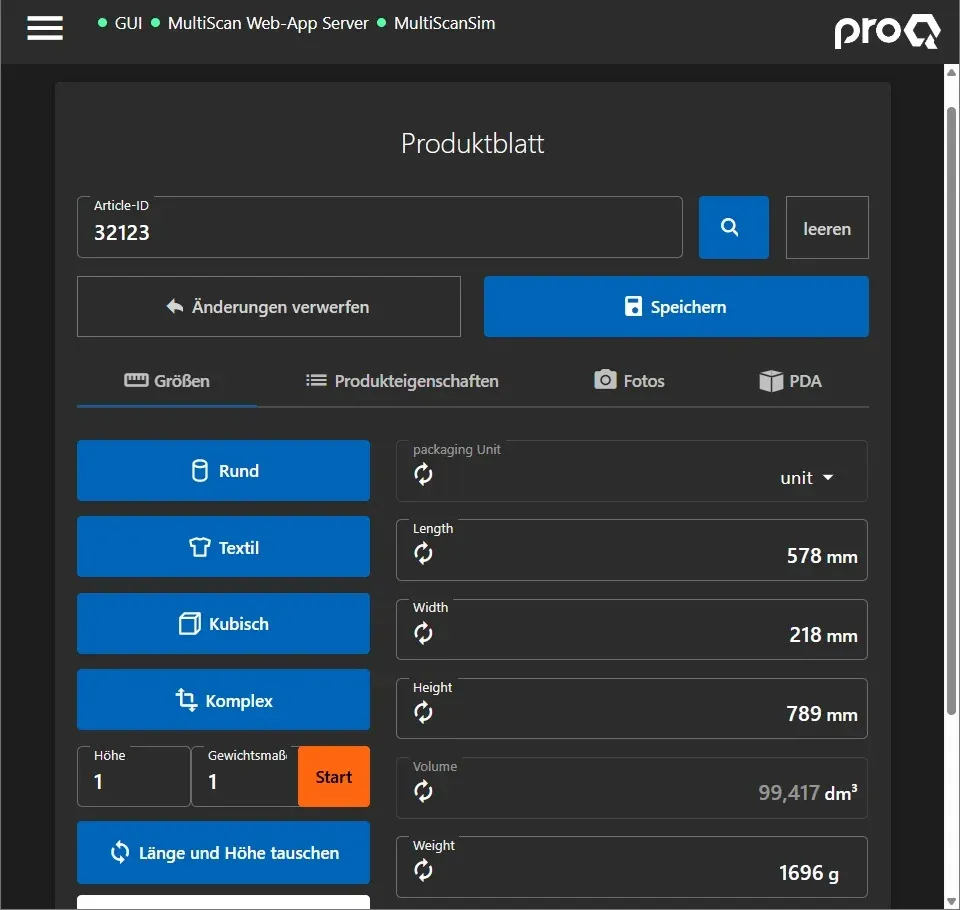The width and height of the screenshot is (960, 910).
Task: Click the MultiScanSim status dot
Action: (381, 23)
